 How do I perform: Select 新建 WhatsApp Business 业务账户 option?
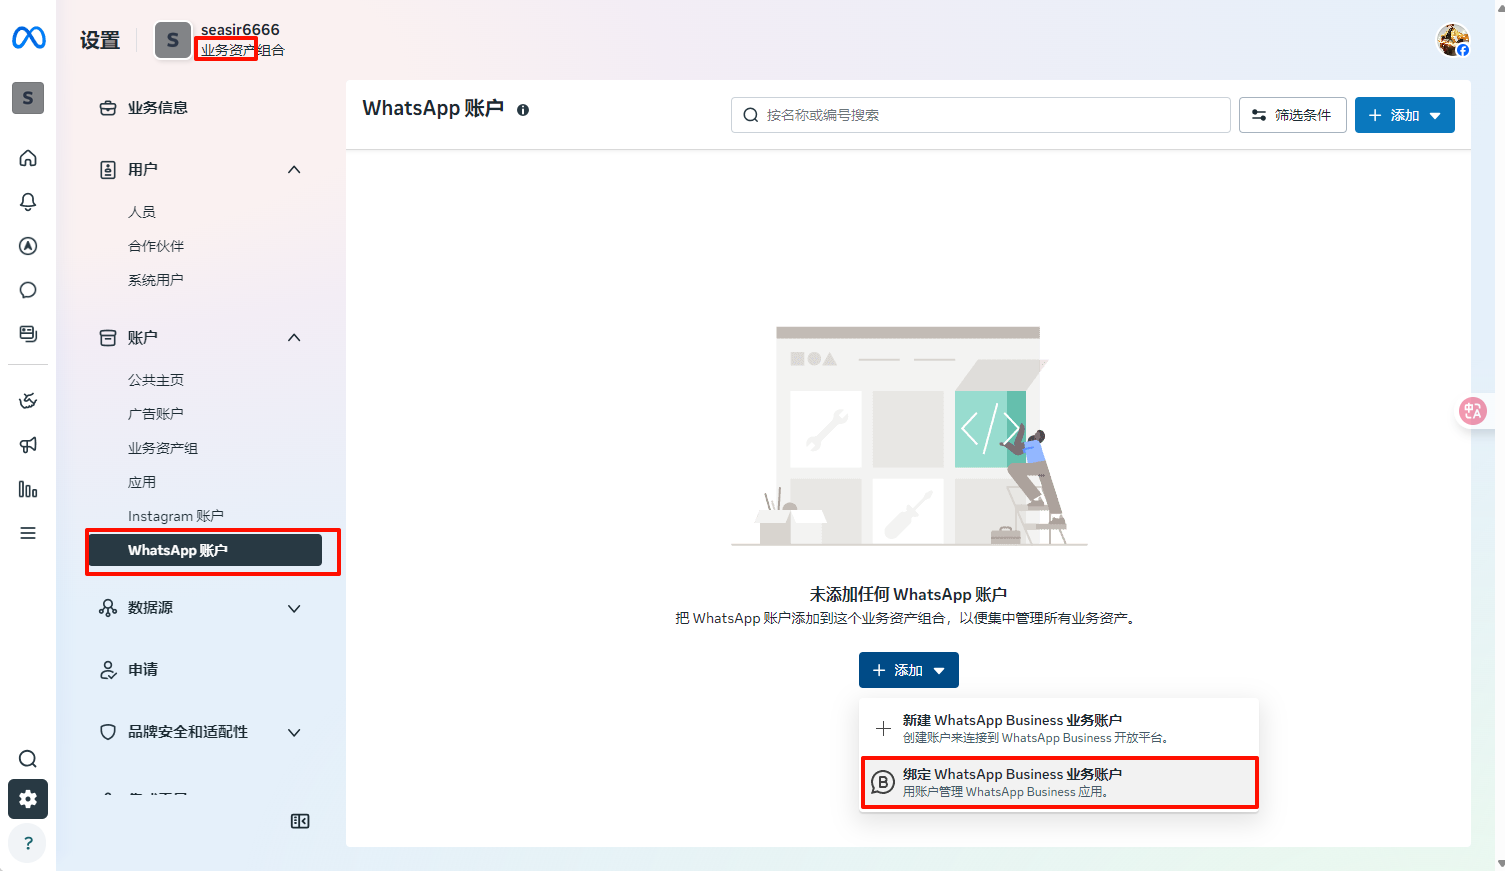pos(1059,728)
